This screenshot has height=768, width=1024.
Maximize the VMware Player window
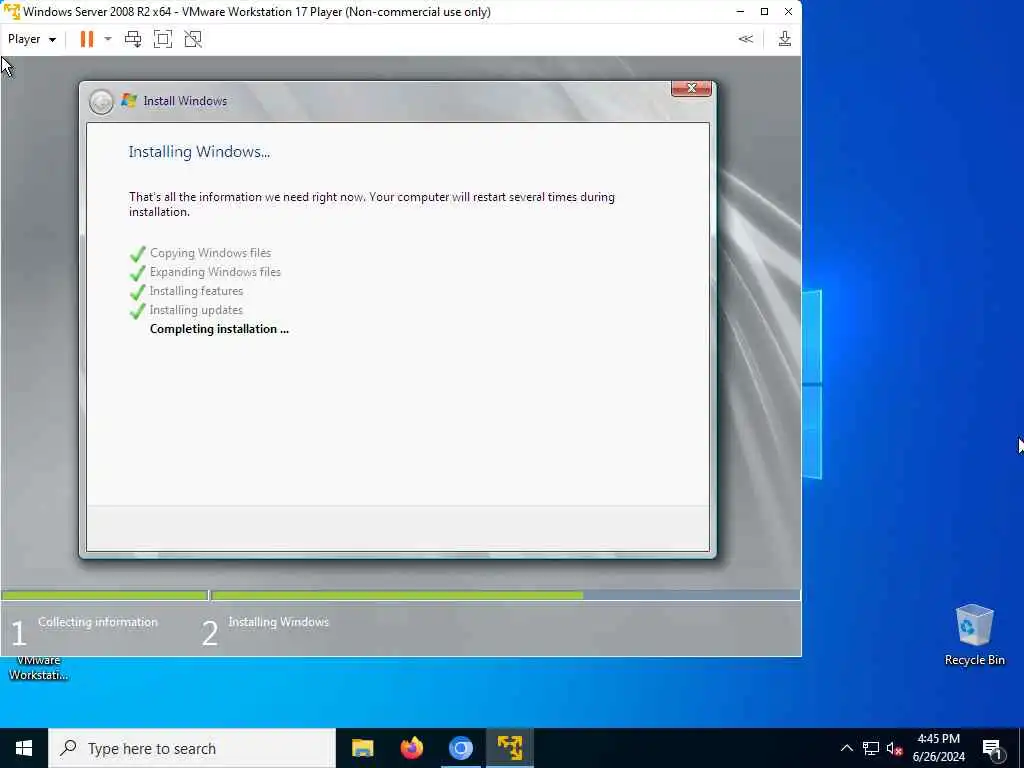tap(764, 12)
